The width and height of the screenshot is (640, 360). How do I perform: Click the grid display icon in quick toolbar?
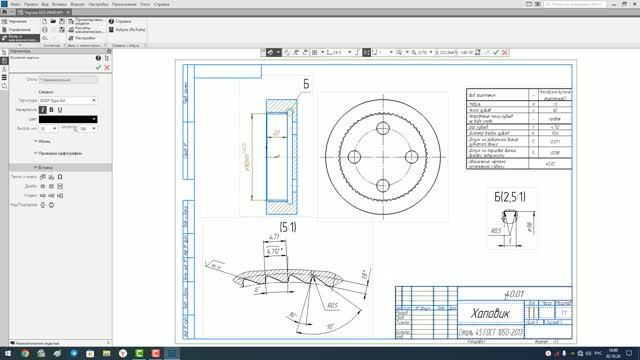[x=315, y=52]
